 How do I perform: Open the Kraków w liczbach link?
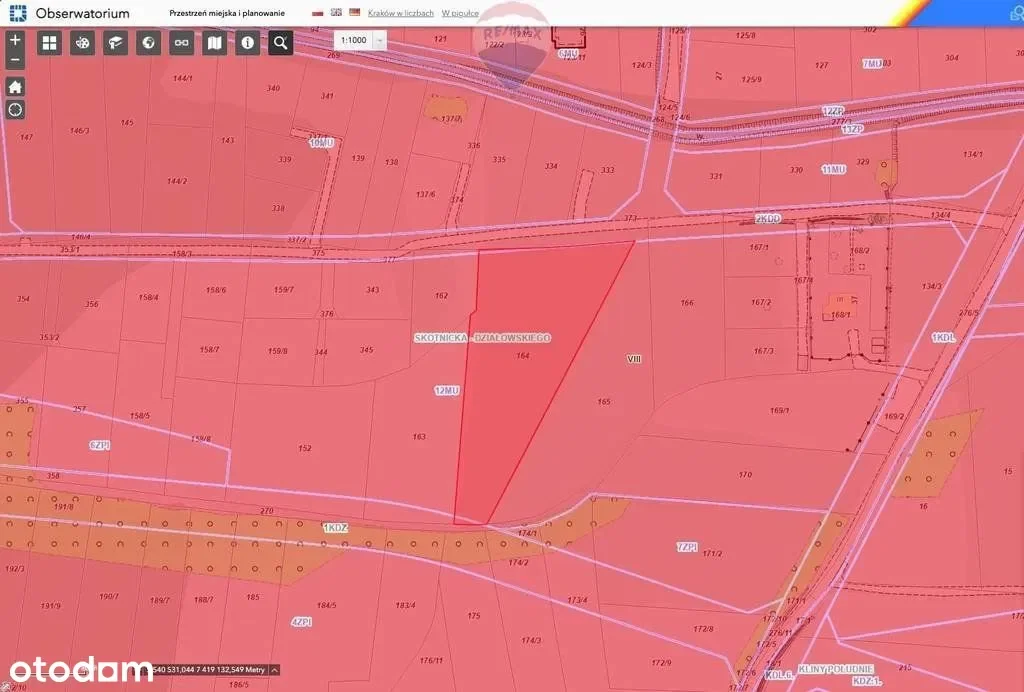[x=401, y=13]
